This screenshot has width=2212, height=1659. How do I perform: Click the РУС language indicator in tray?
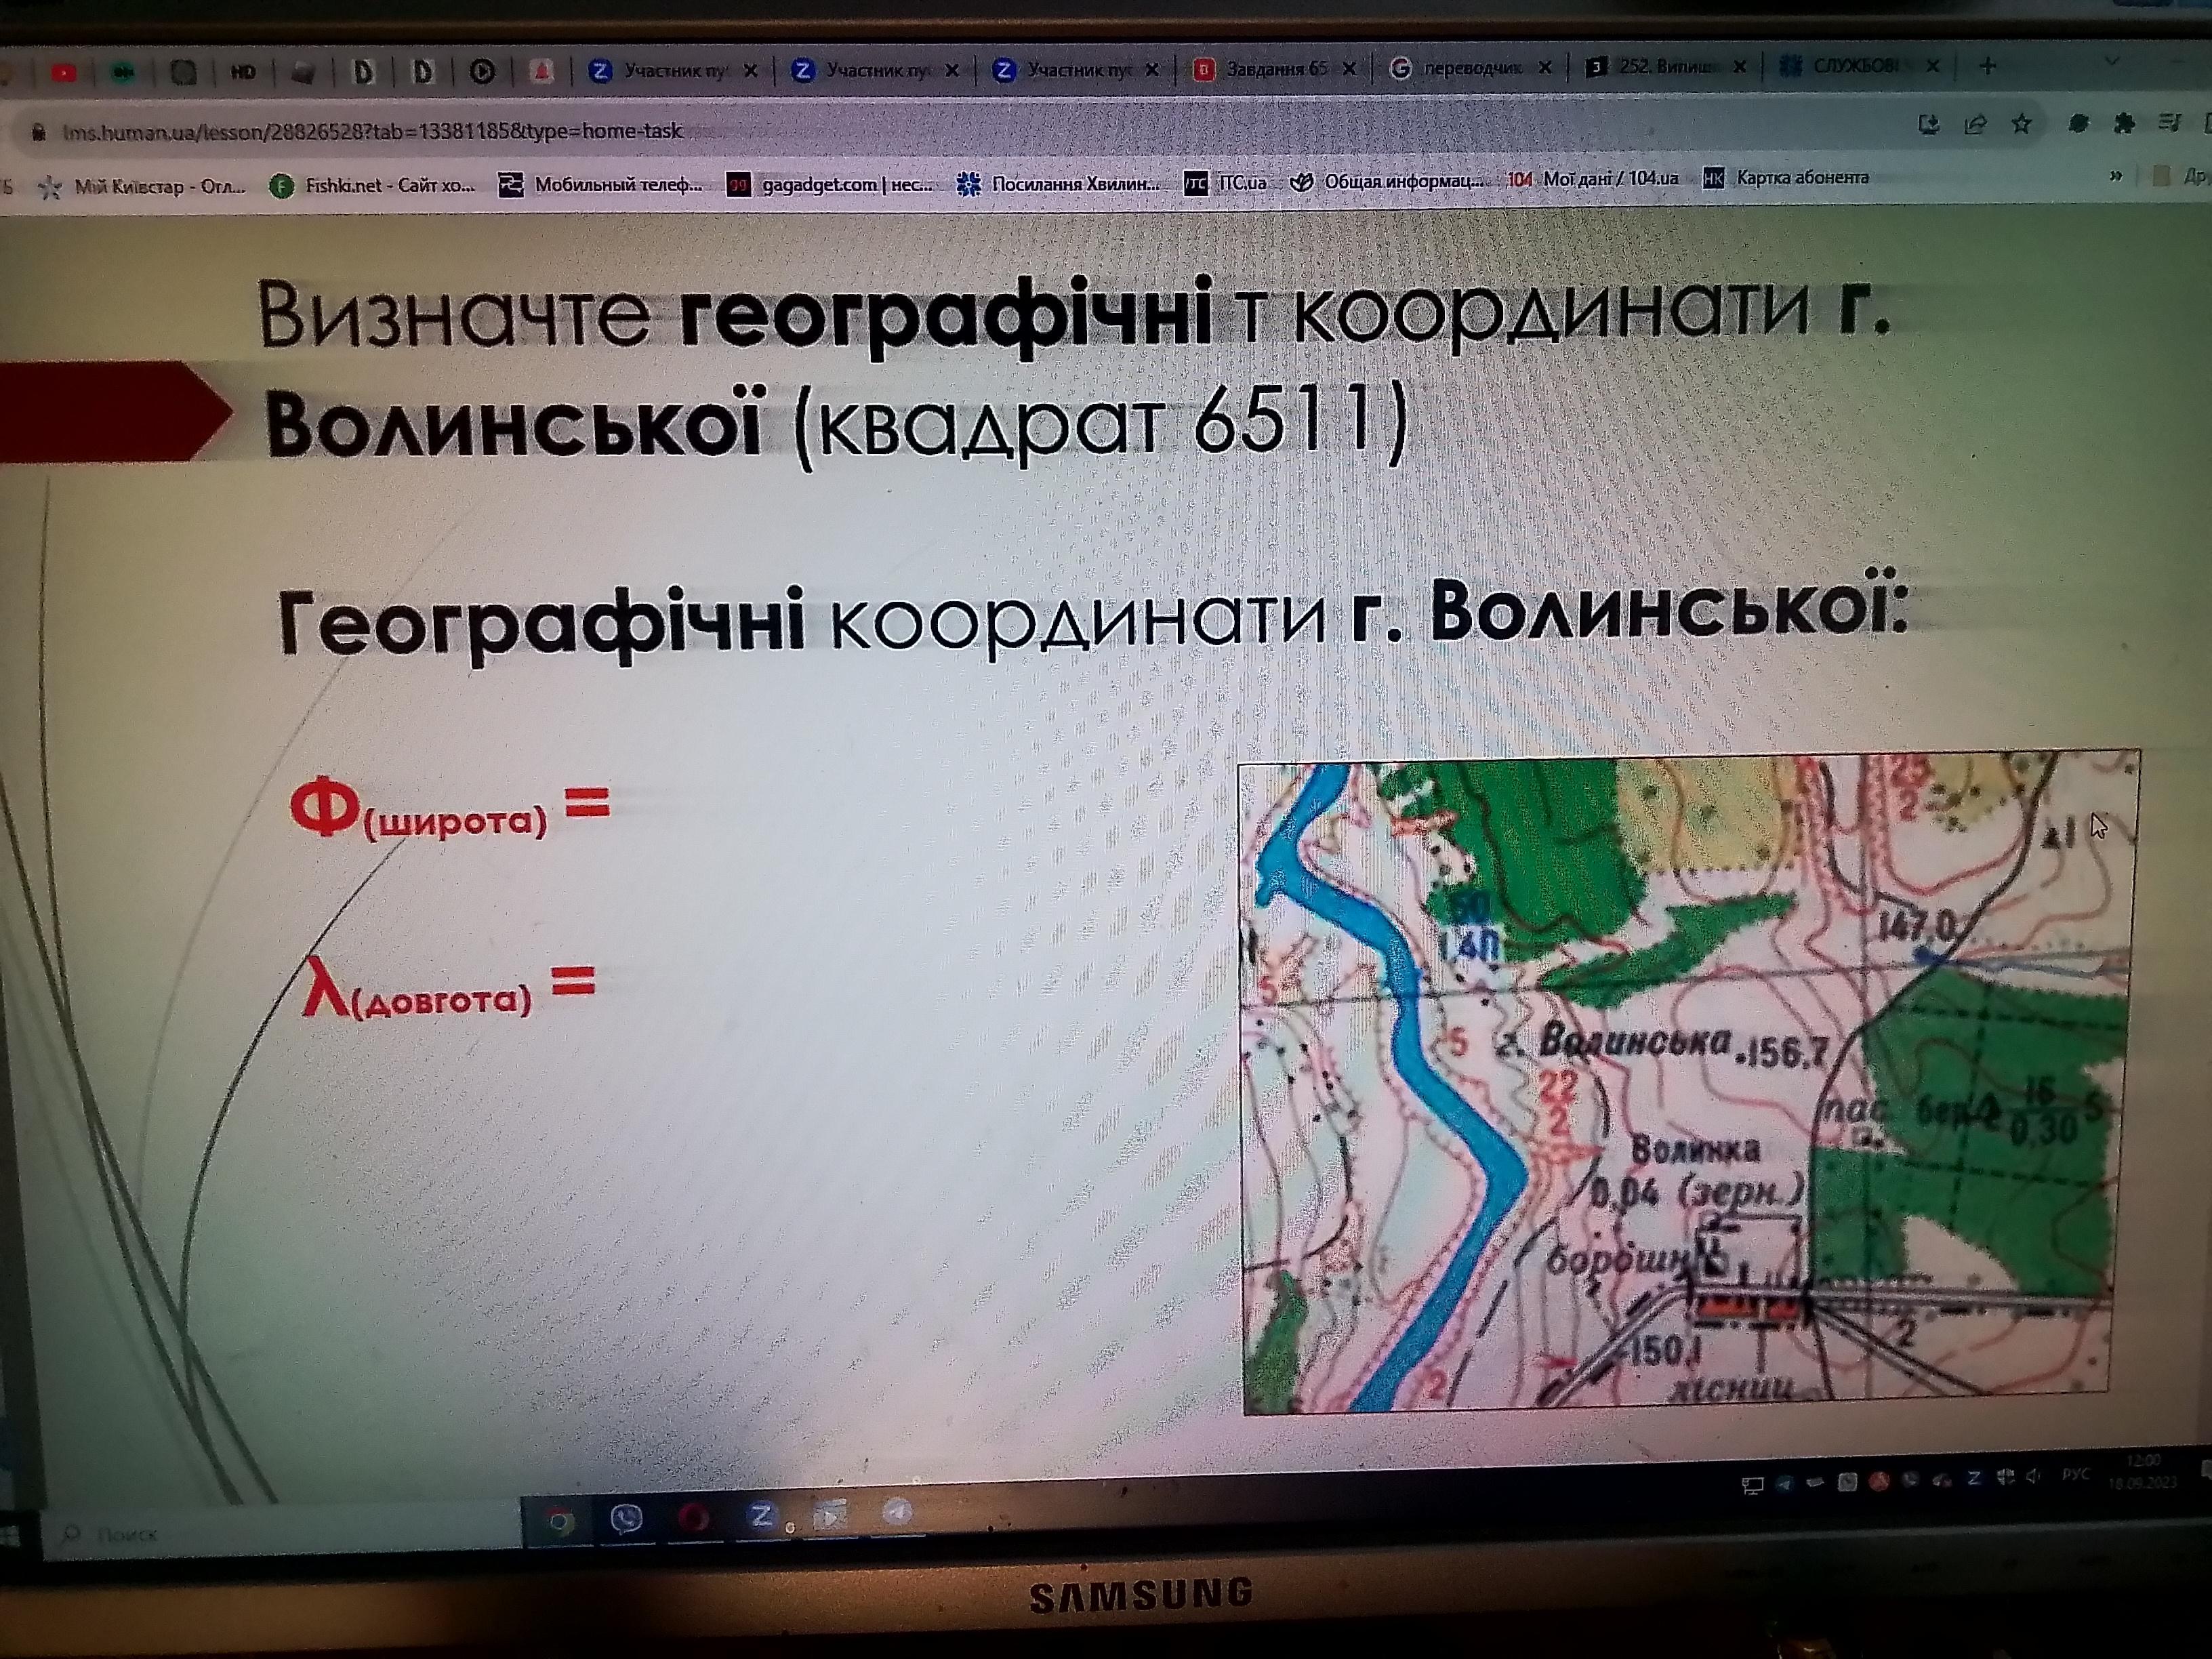coord(2075,1475)
